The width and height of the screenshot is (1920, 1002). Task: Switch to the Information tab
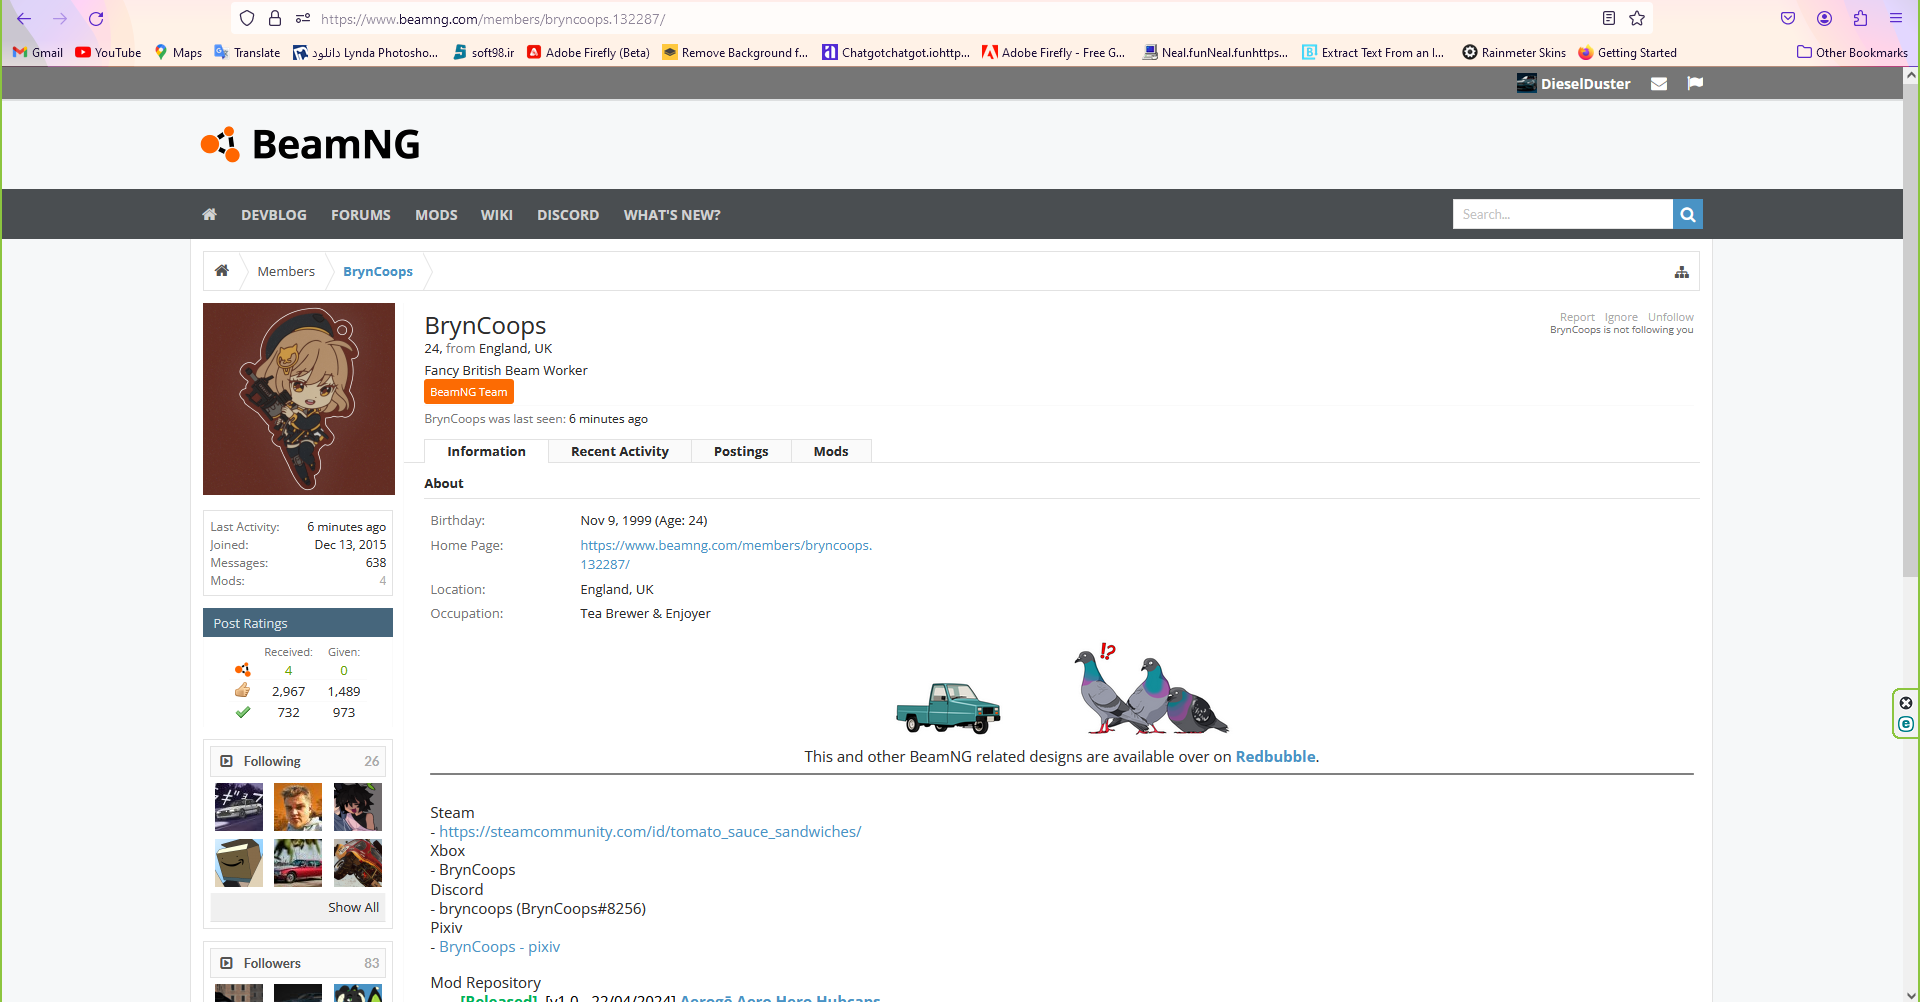(486, 451)
